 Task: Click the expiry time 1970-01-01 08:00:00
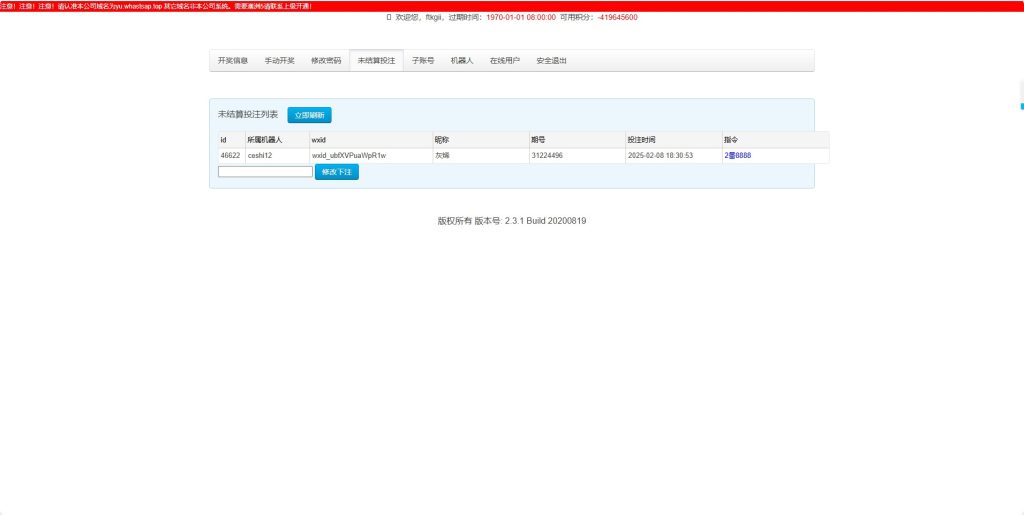pyautogui.click(x=521, y=18)
